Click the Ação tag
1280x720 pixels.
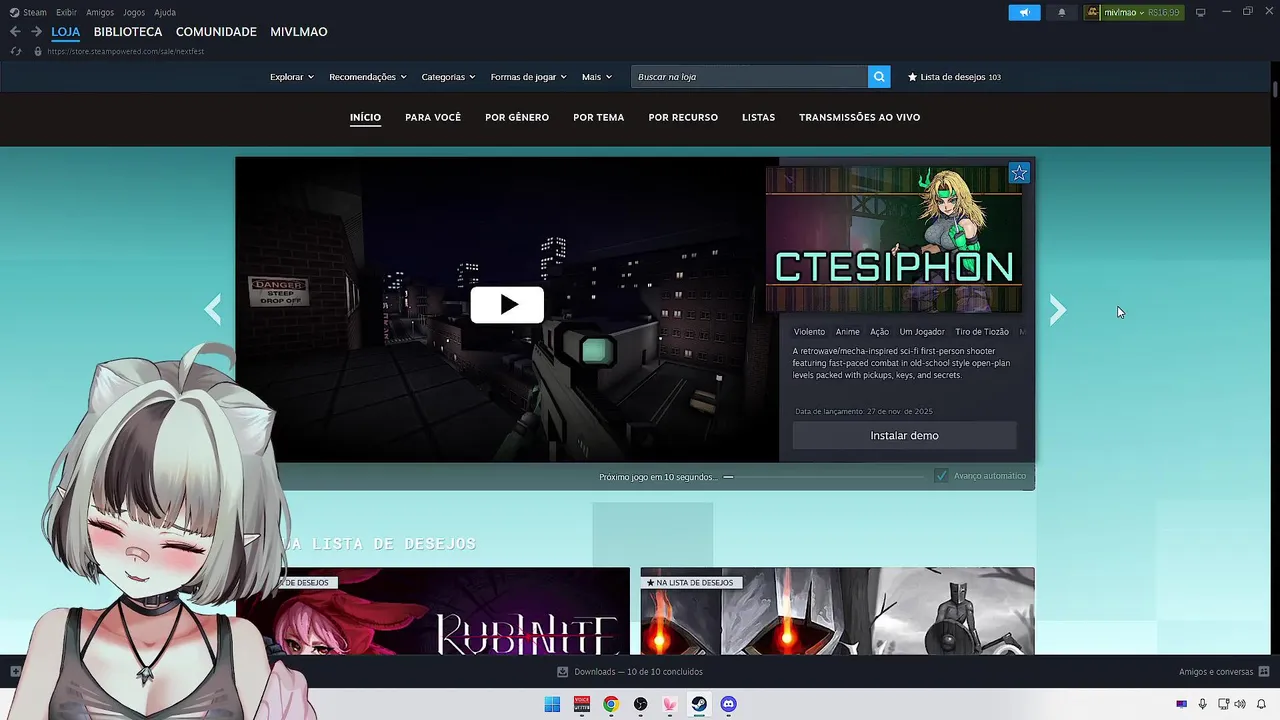point(879,332)
